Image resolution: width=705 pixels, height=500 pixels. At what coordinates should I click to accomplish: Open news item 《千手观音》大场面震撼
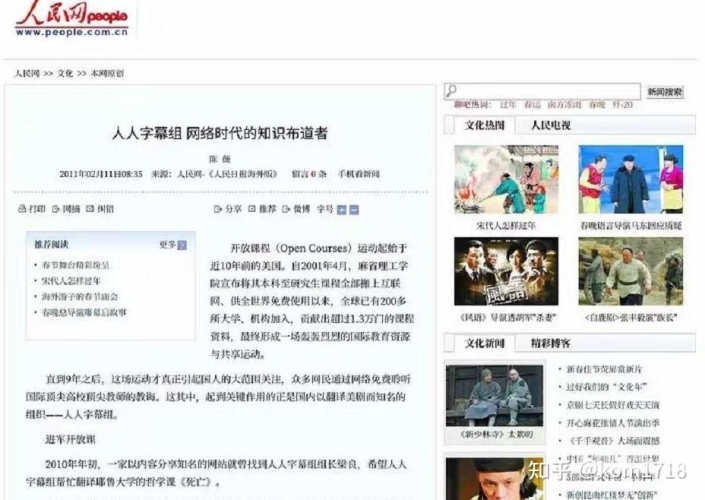tap(613, 441)
